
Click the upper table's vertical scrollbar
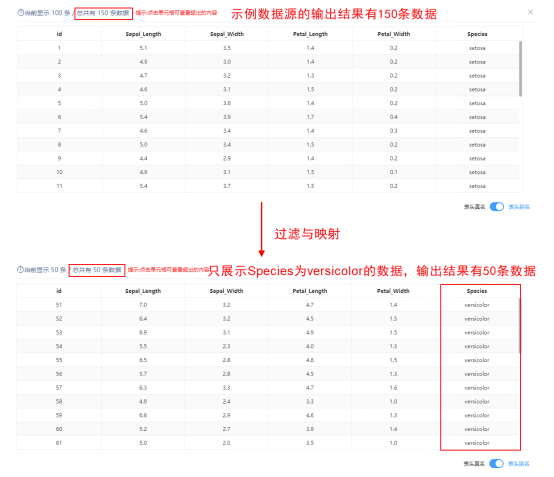click(520, 69)
